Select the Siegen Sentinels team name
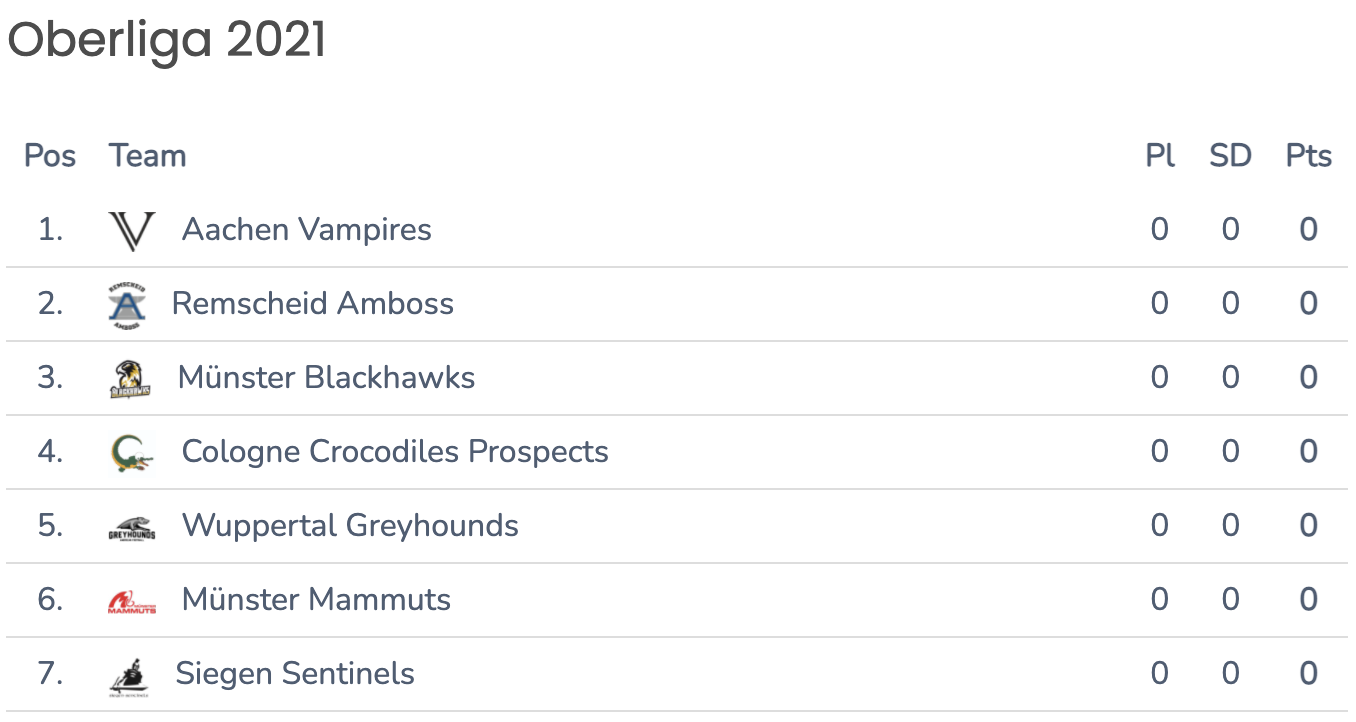Viewport: 1356px width, 722px height. click(x=295, y=674)
